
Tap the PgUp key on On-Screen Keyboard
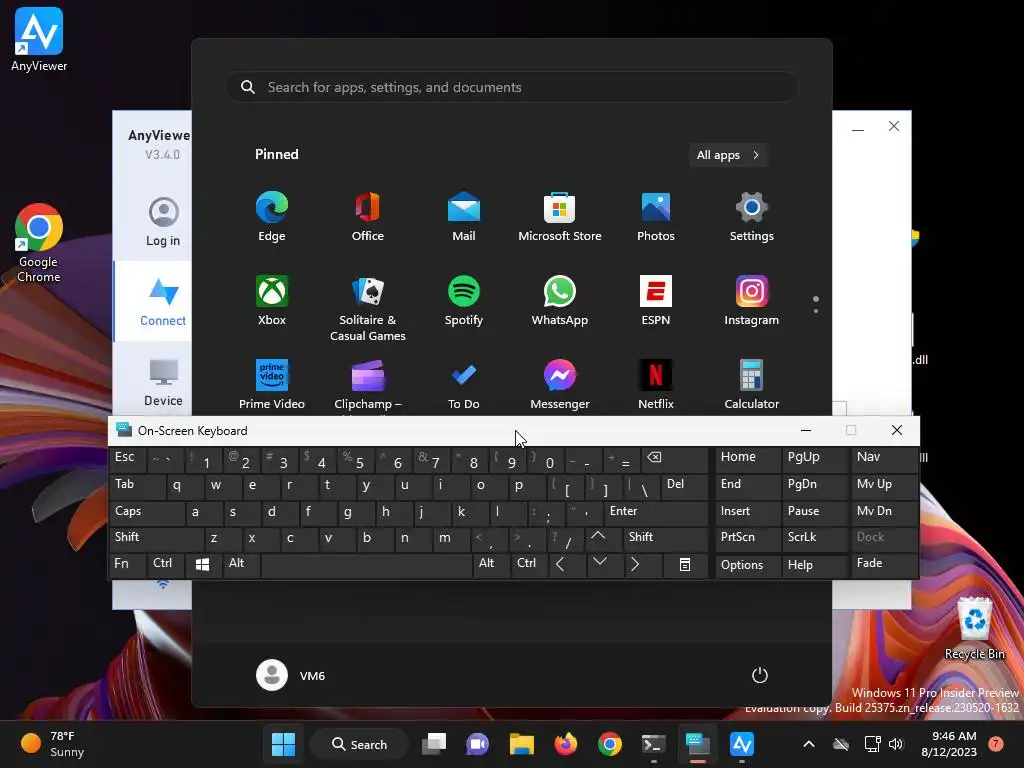point(814,459)
